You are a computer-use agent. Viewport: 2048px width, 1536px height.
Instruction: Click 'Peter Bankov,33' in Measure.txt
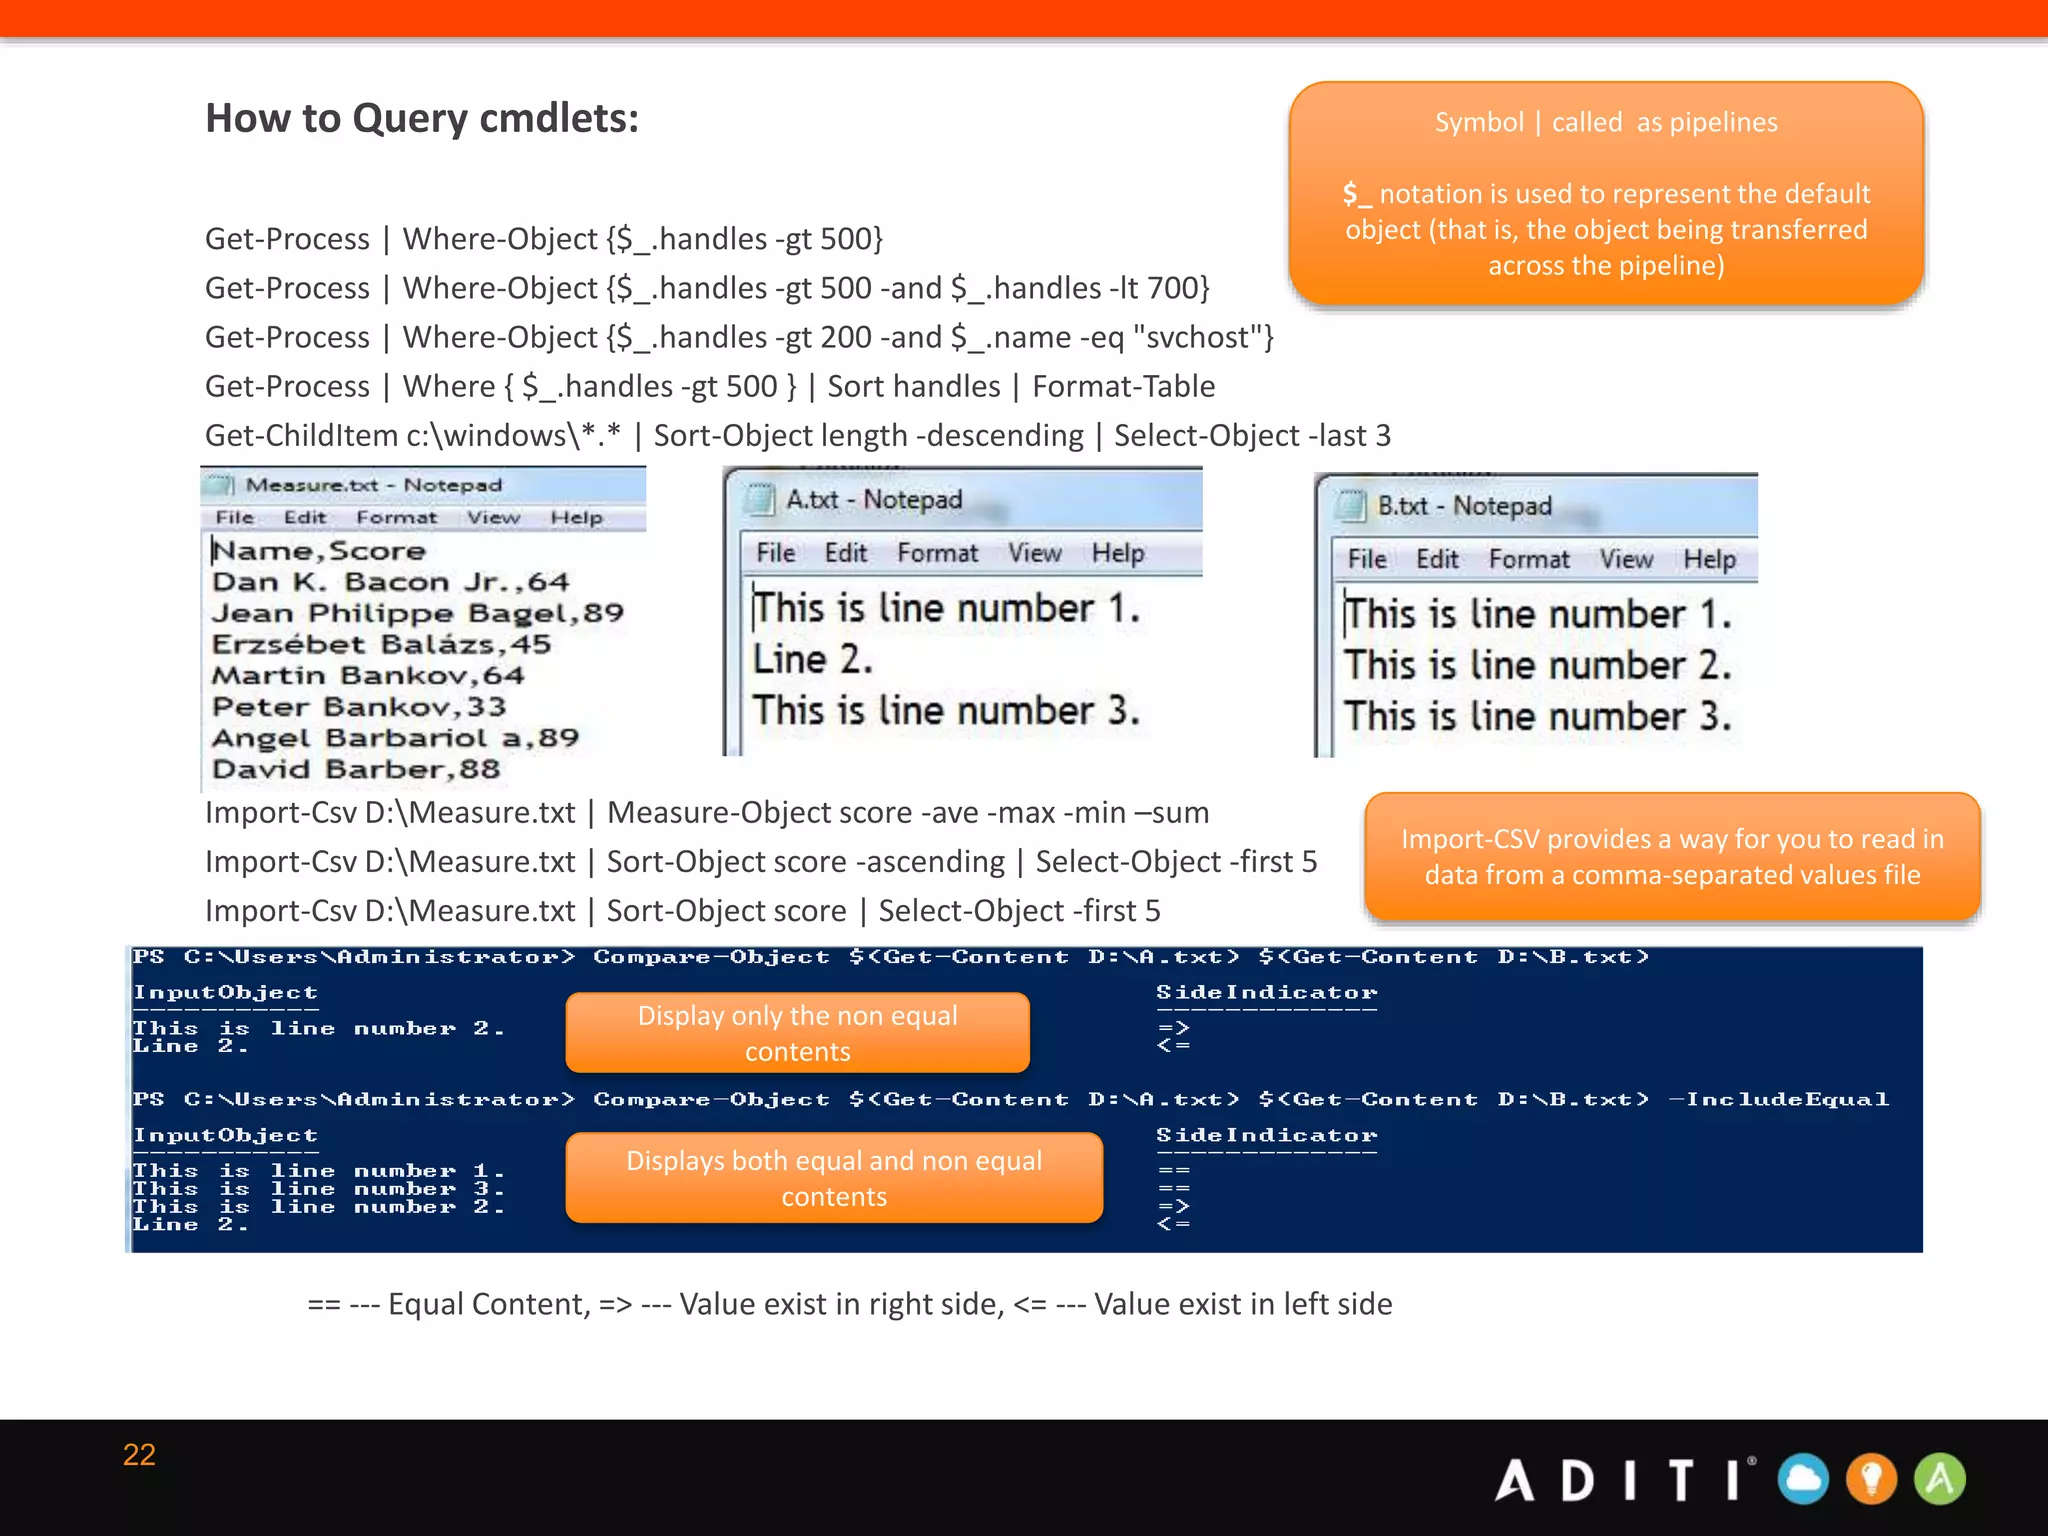[359, 707]
